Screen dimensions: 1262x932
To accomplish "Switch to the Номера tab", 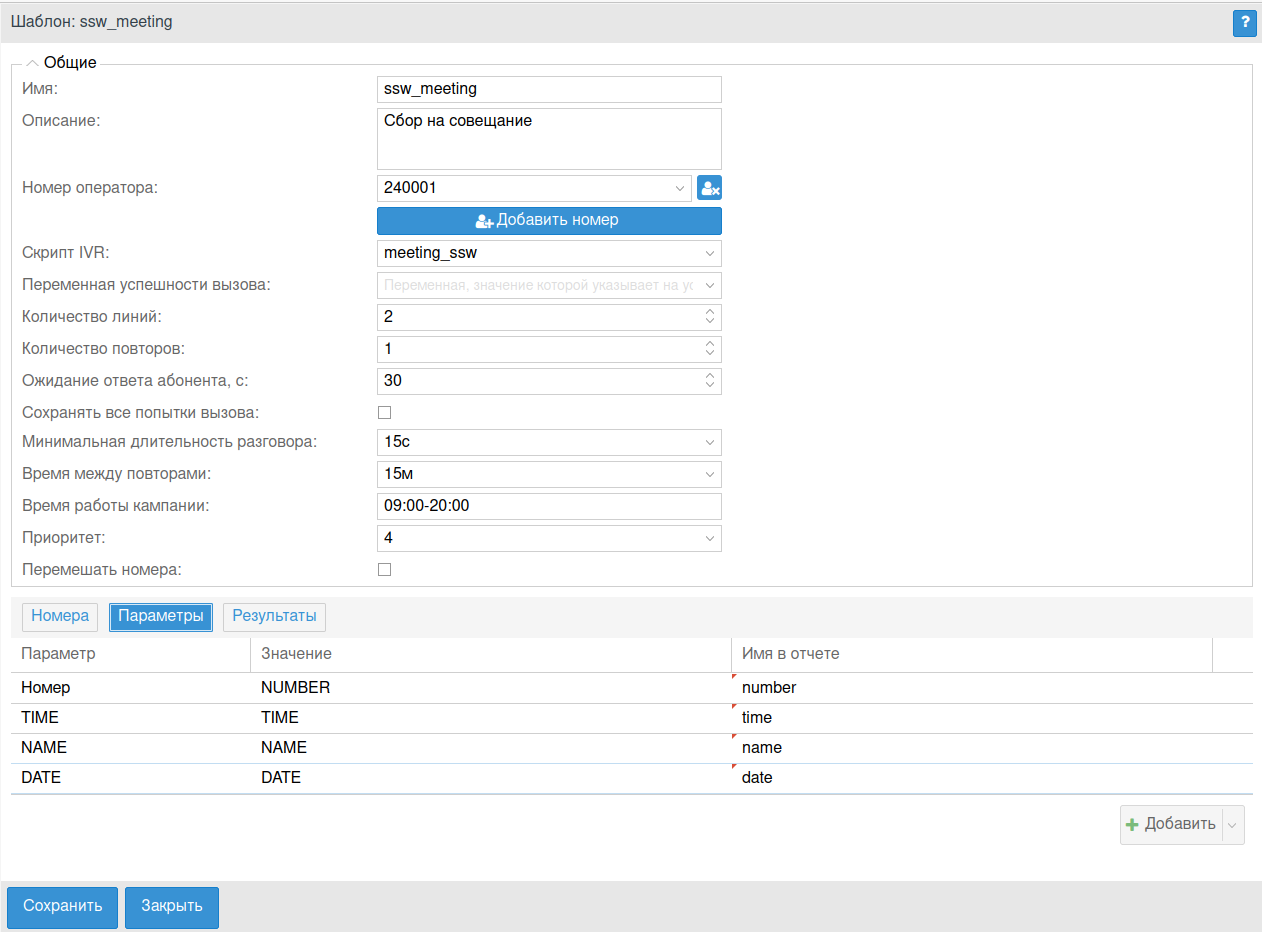I will (x=60, y=617).
